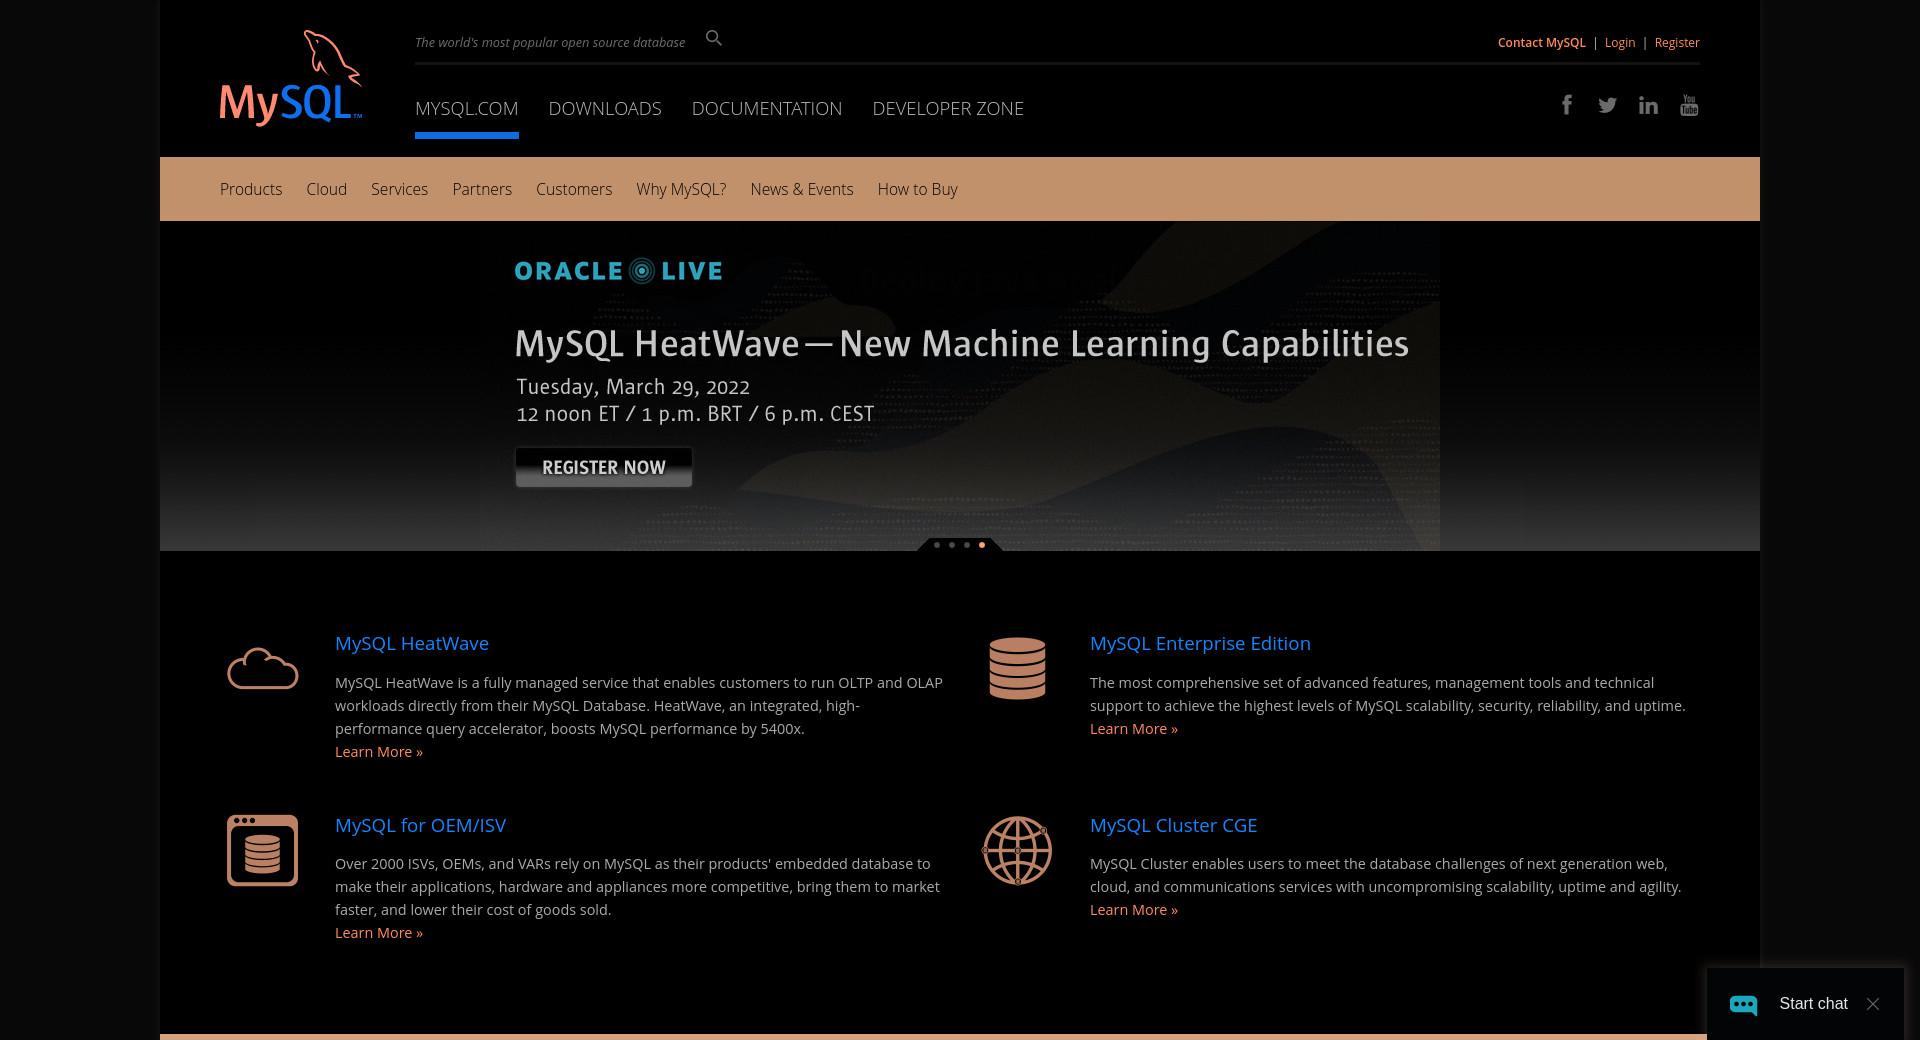The image size is (1920, 1040).
Task: Open the Customers menu item
Action: pyautogui.click(x=574, y=189)
